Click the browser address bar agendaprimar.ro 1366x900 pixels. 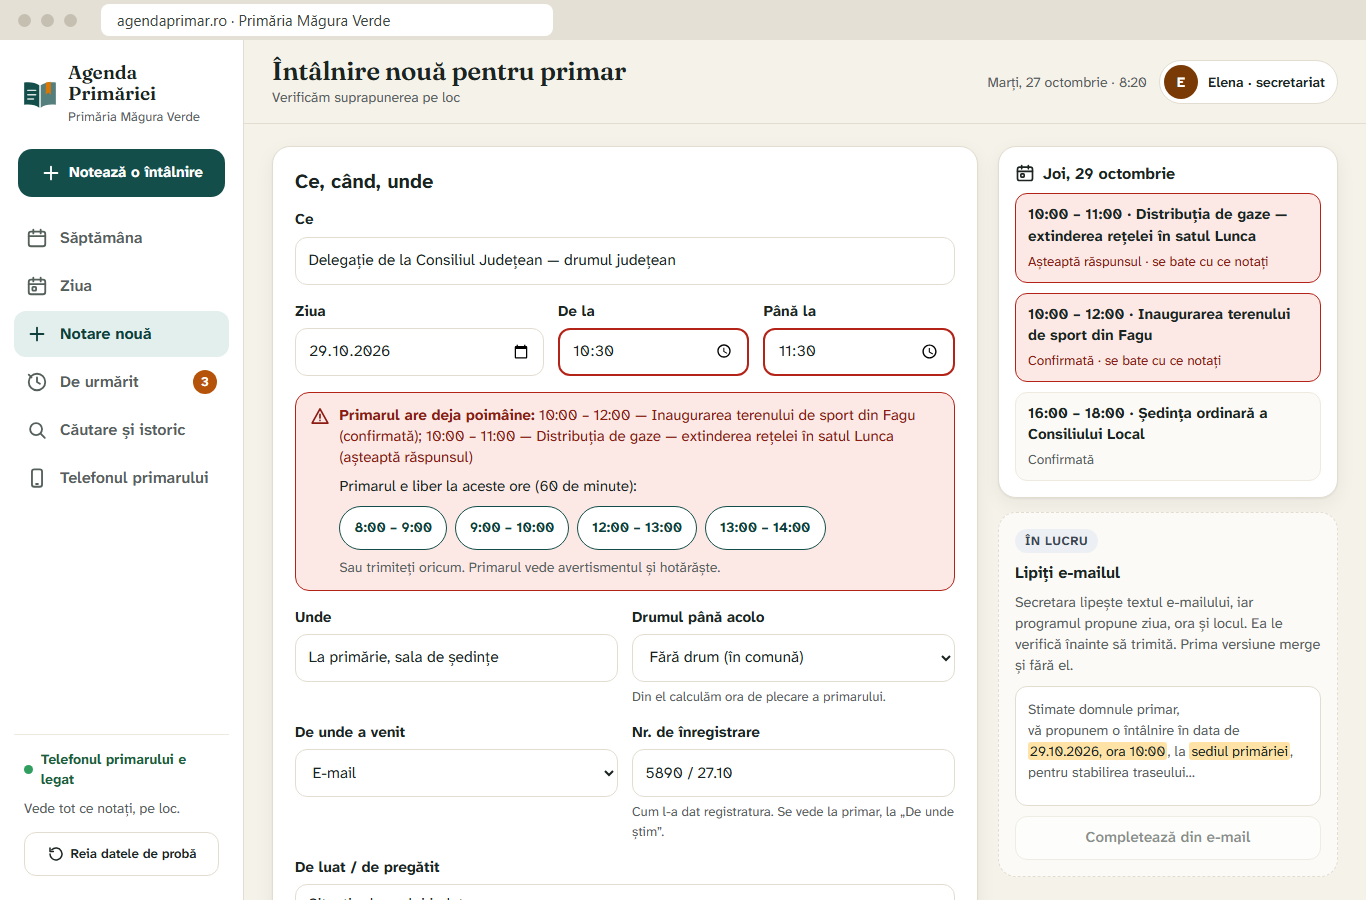point(327,20)
